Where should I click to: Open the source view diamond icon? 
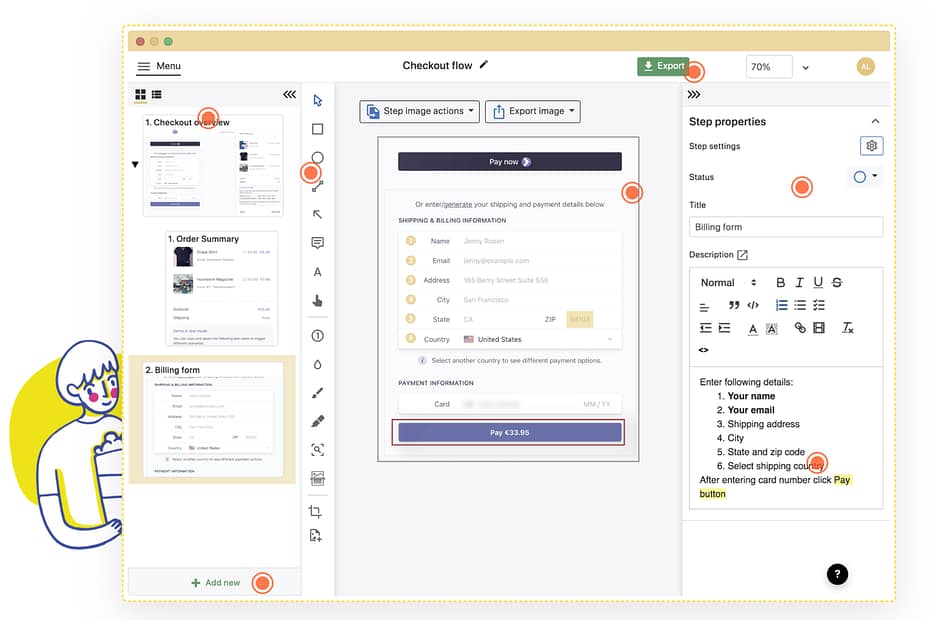(703, 350)
